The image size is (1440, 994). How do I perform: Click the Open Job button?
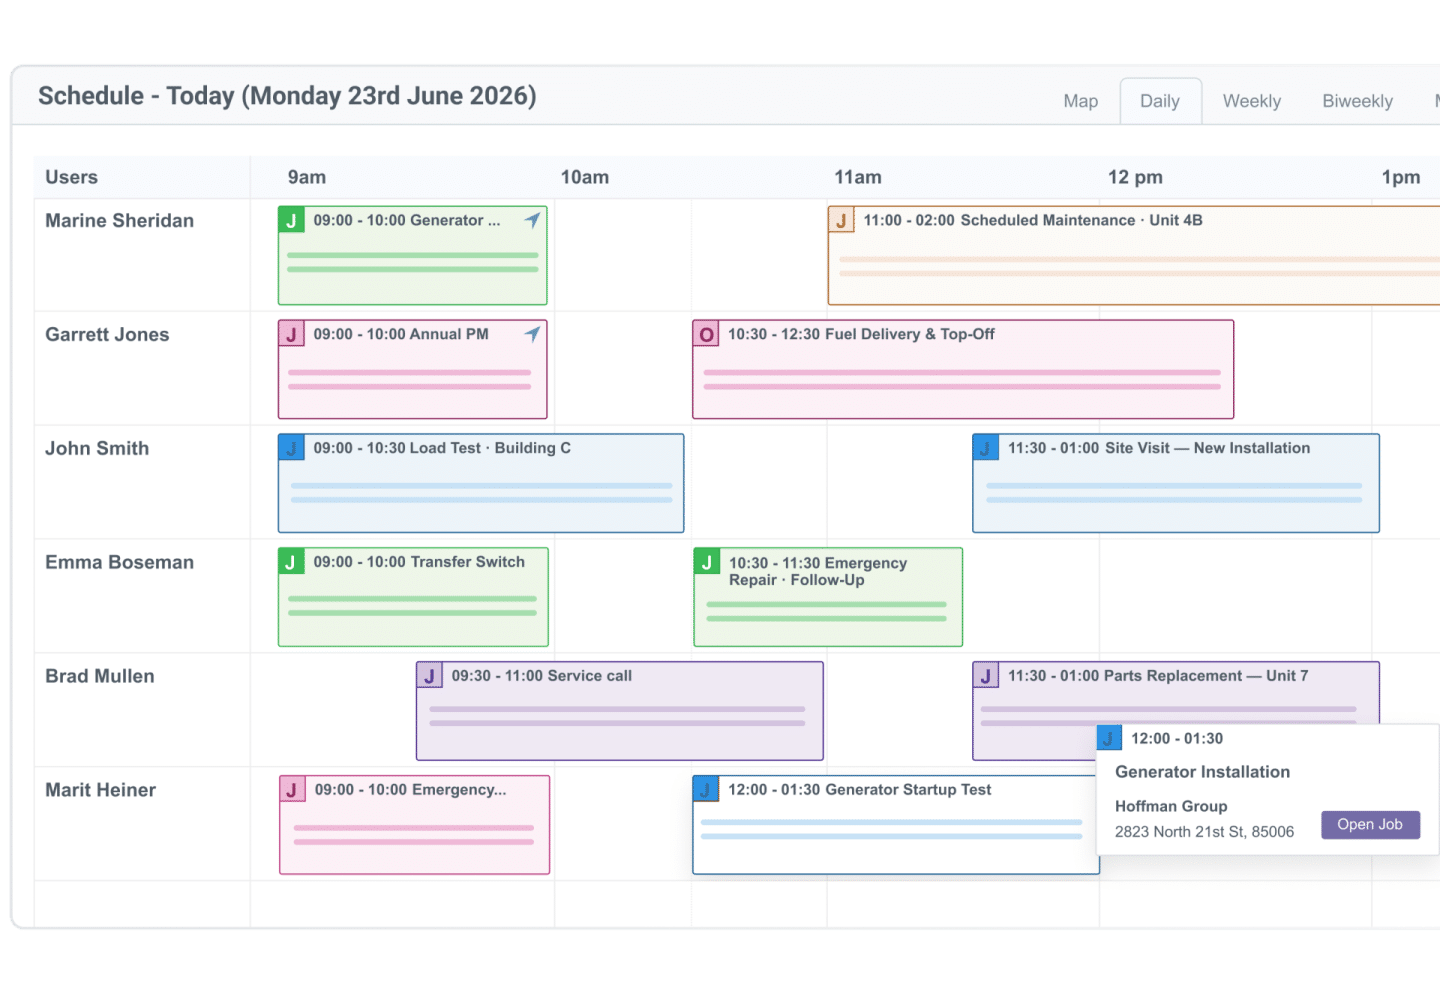click(1370, 824)
